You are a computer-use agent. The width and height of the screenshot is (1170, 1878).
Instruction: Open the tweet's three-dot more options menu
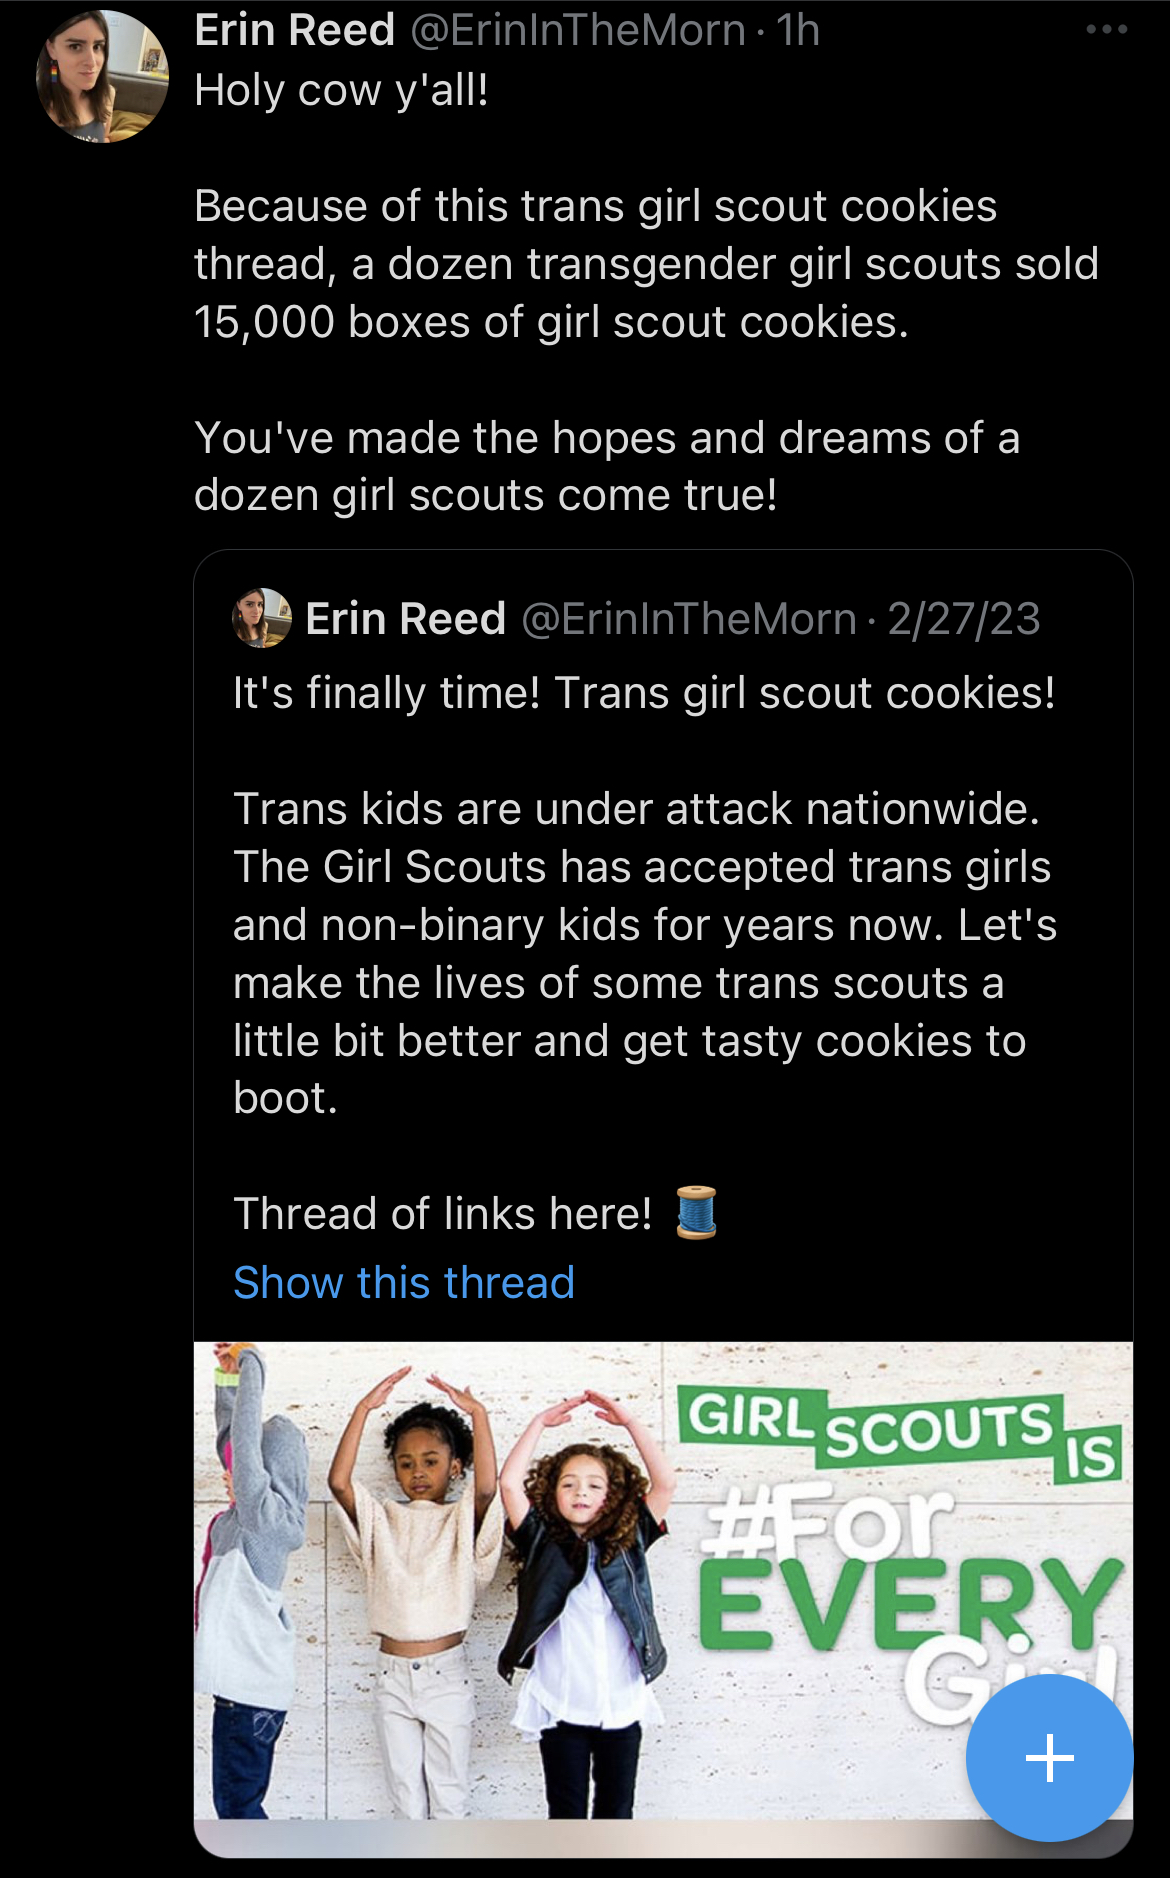click(x=1107, y=30)
